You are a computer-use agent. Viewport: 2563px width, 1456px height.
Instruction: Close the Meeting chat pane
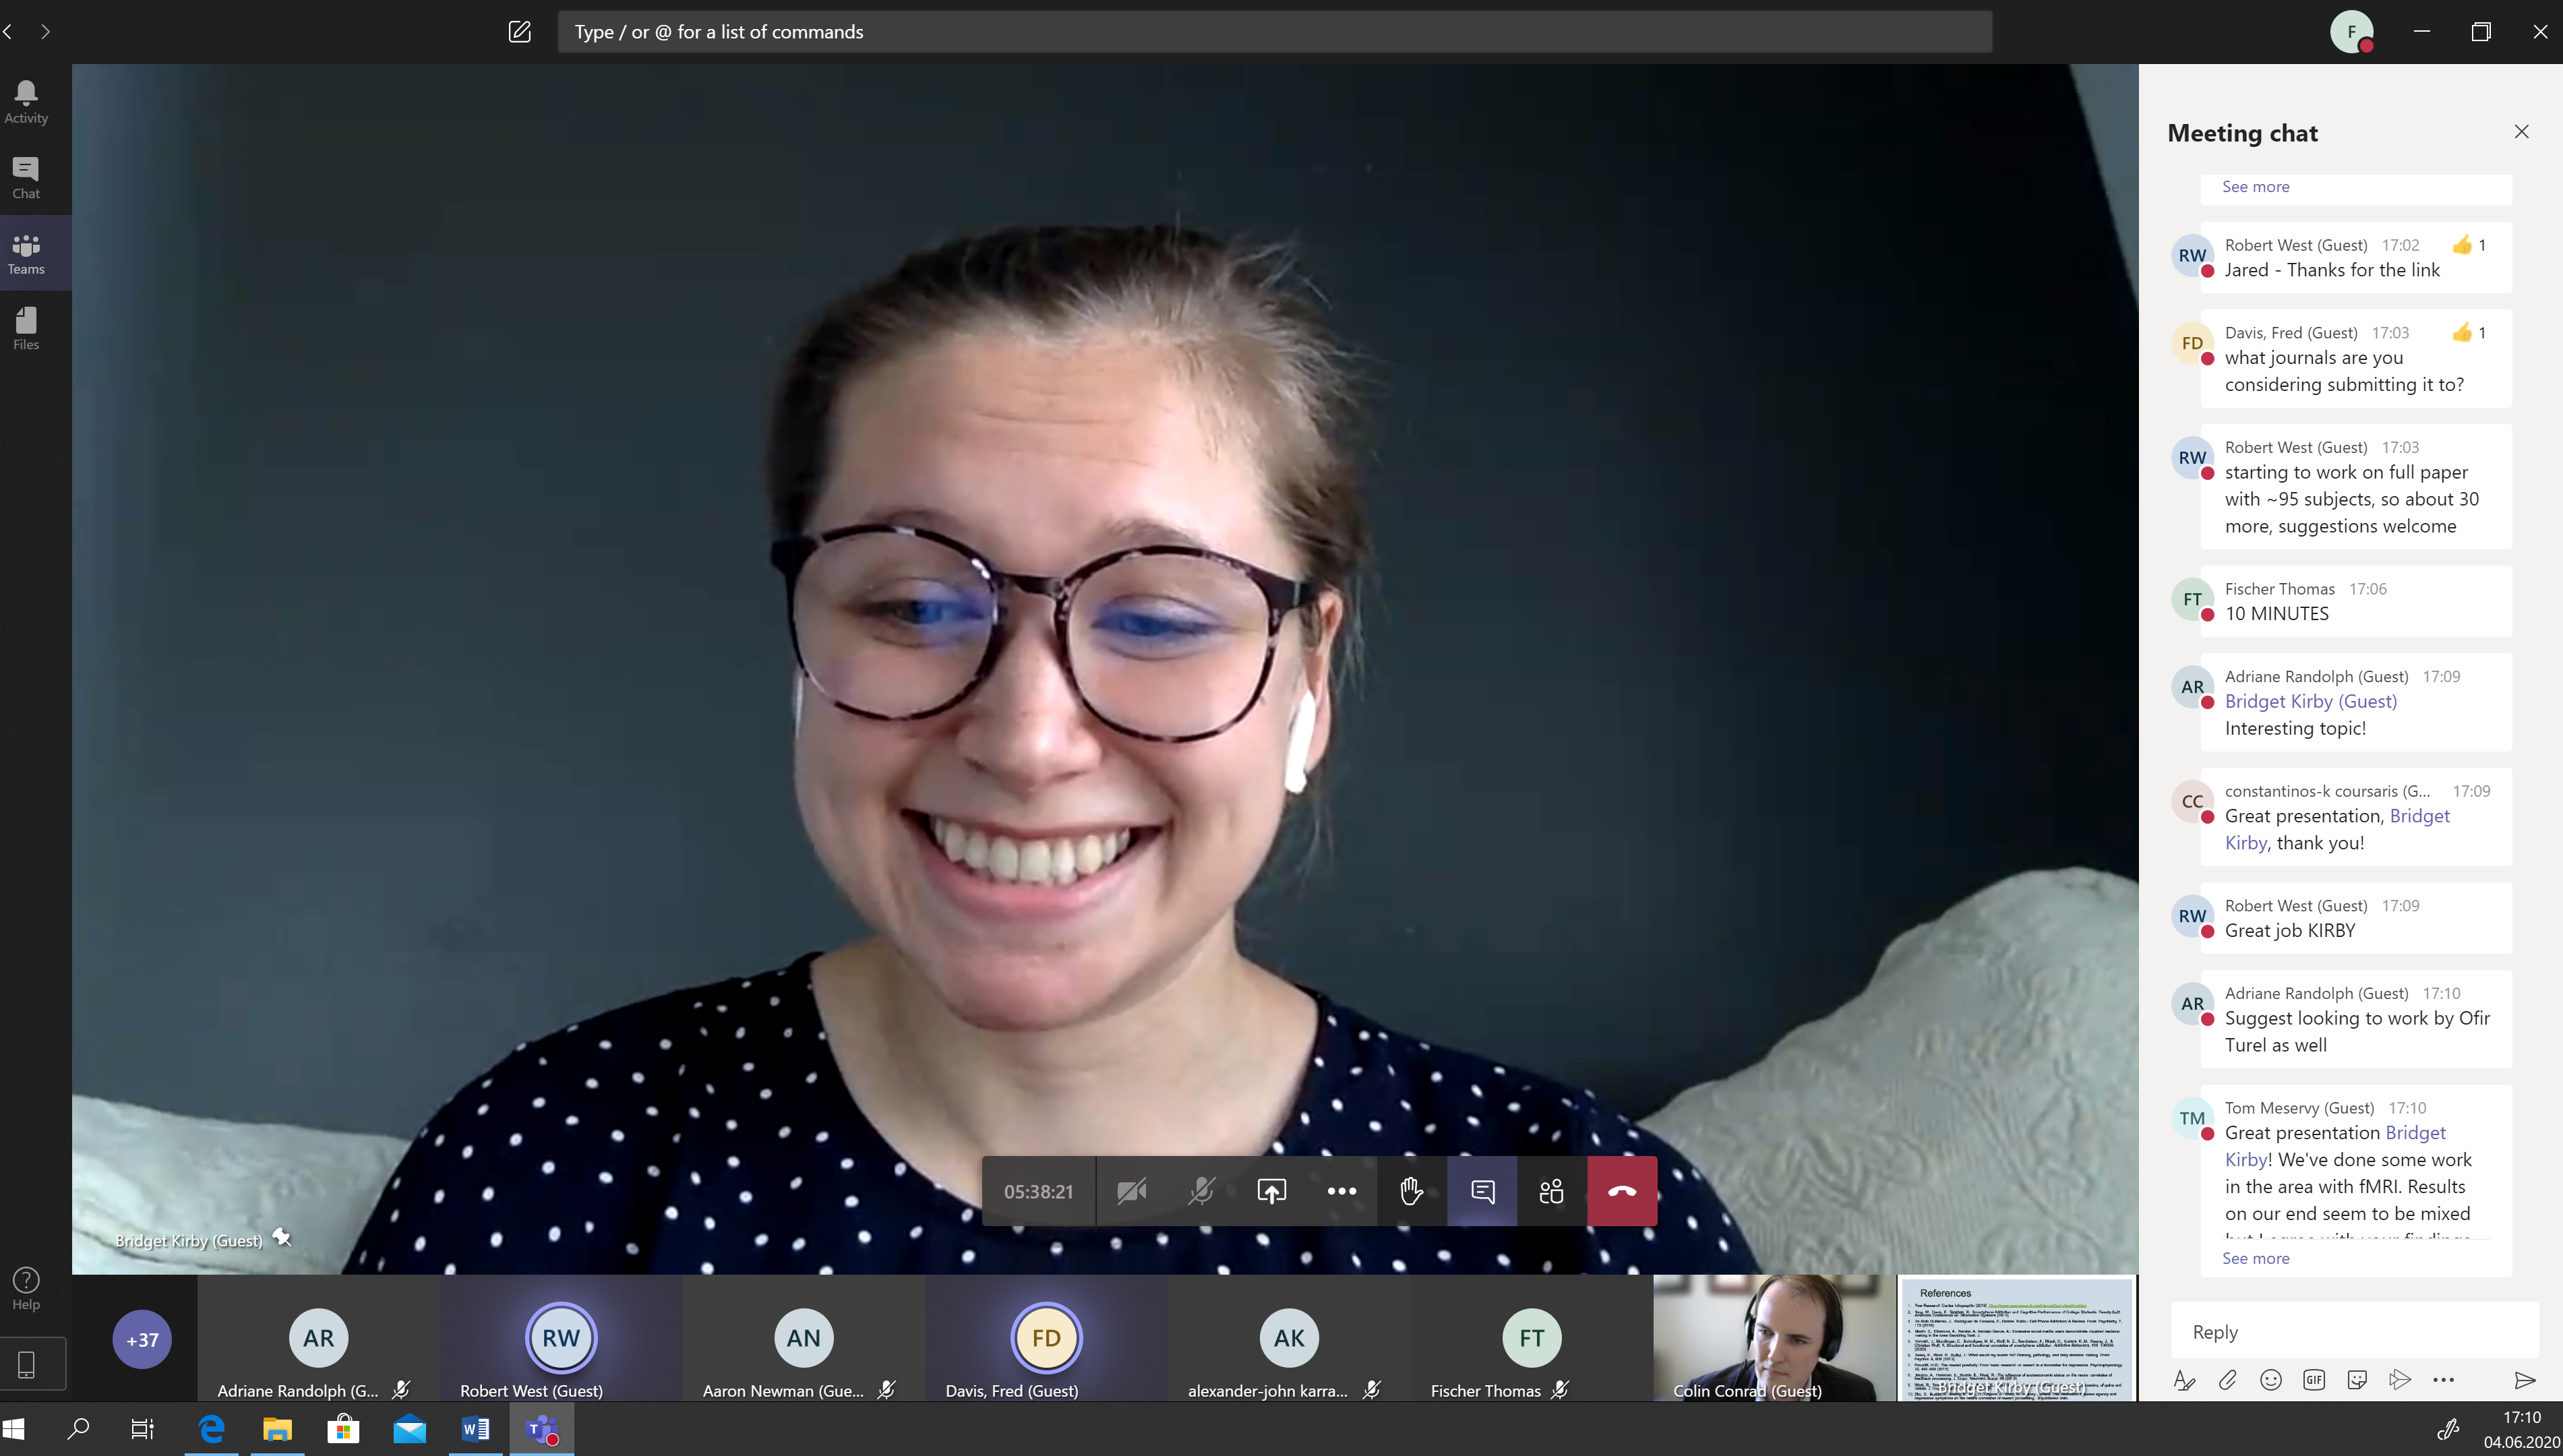click(2521, 132)
